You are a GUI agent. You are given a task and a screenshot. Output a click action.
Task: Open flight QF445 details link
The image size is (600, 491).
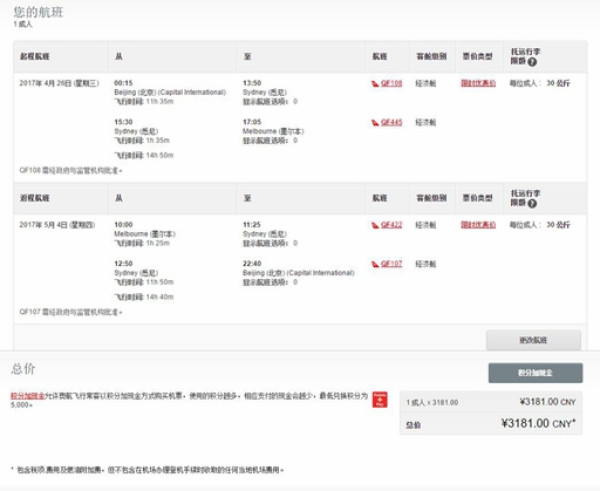(391, 122)
